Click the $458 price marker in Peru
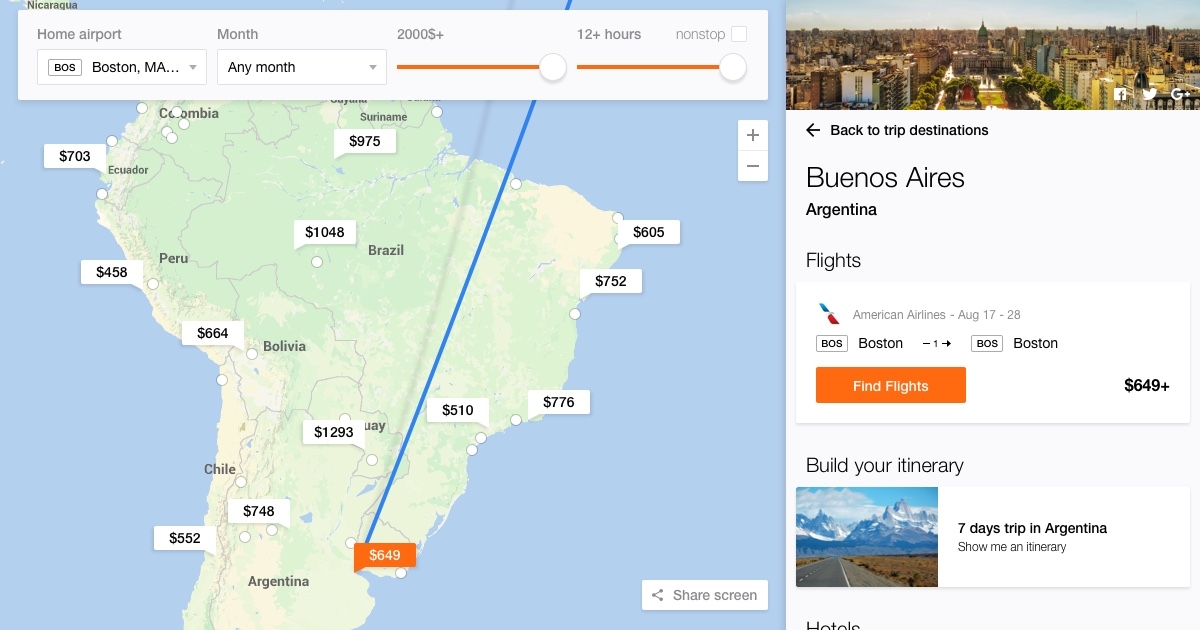Screen dimensions: 1200x630 [112, 272]
